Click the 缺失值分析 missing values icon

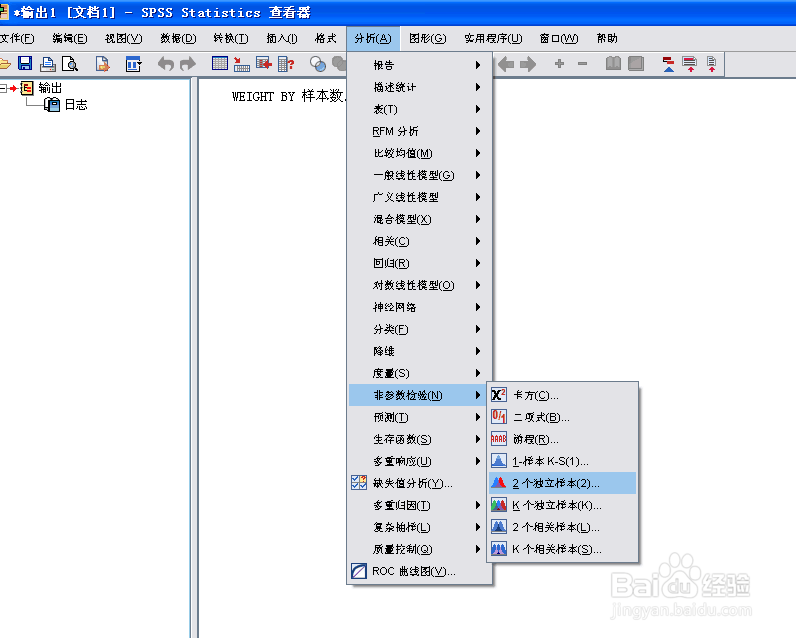pos(358,483)
